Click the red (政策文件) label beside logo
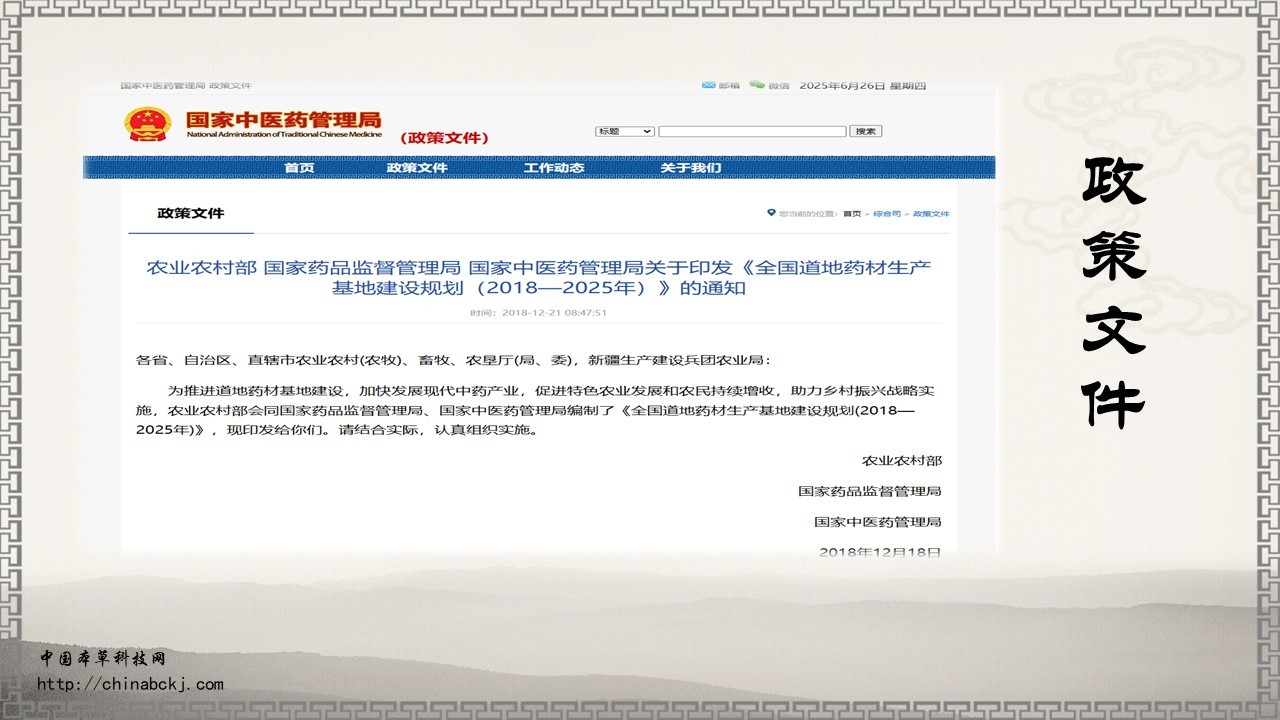Viewport: 1280px width, 720px height. [x=444, y=138]
